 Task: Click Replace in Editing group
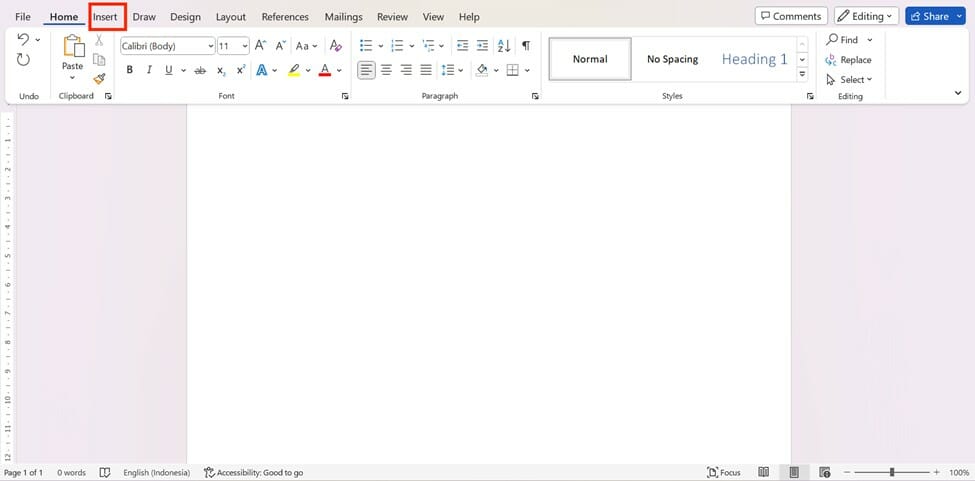pos(848,60)
